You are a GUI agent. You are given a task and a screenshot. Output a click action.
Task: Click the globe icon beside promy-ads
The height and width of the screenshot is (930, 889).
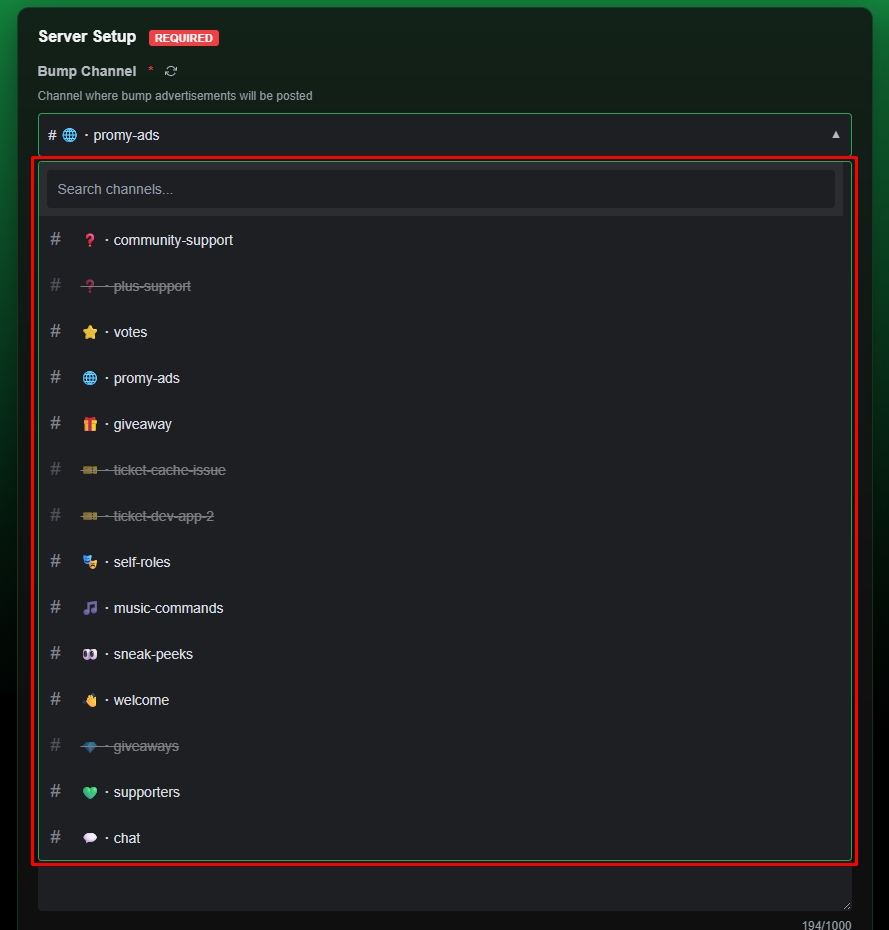(x=89, y=378)
